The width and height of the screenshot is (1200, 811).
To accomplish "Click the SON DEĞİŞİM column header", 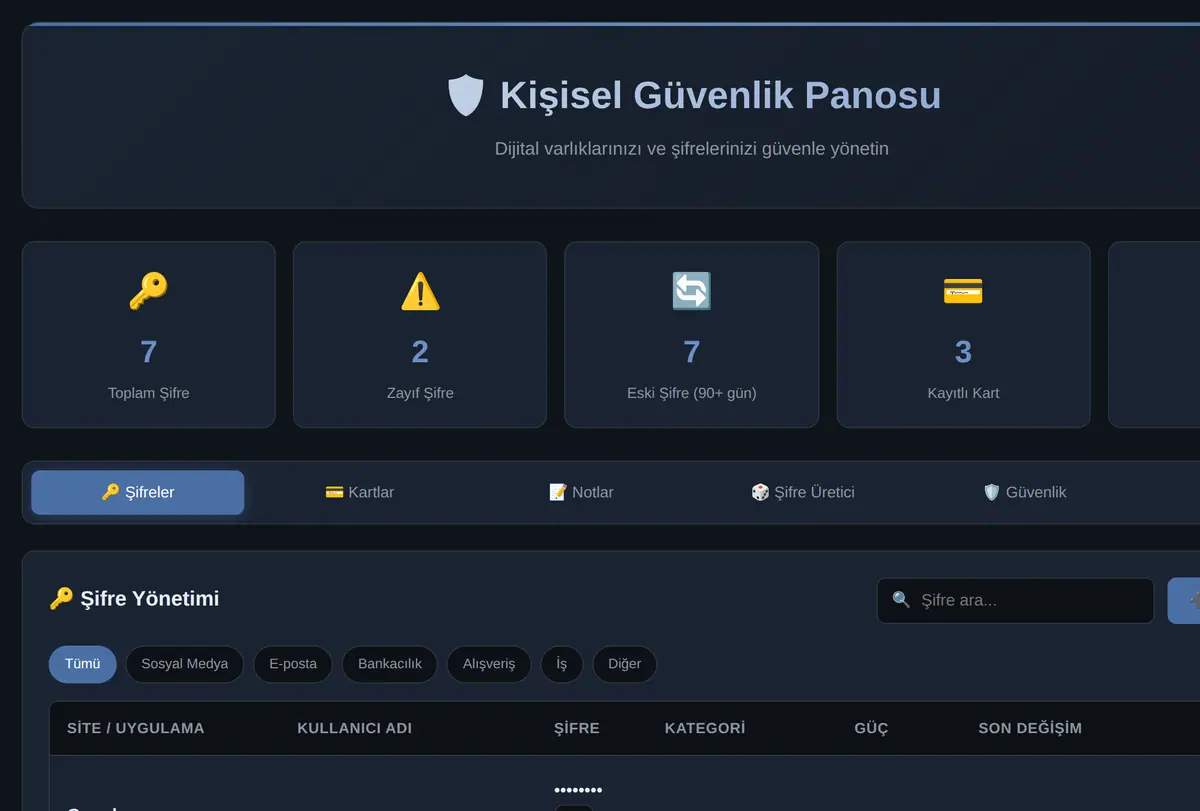I will [1030, 728].
